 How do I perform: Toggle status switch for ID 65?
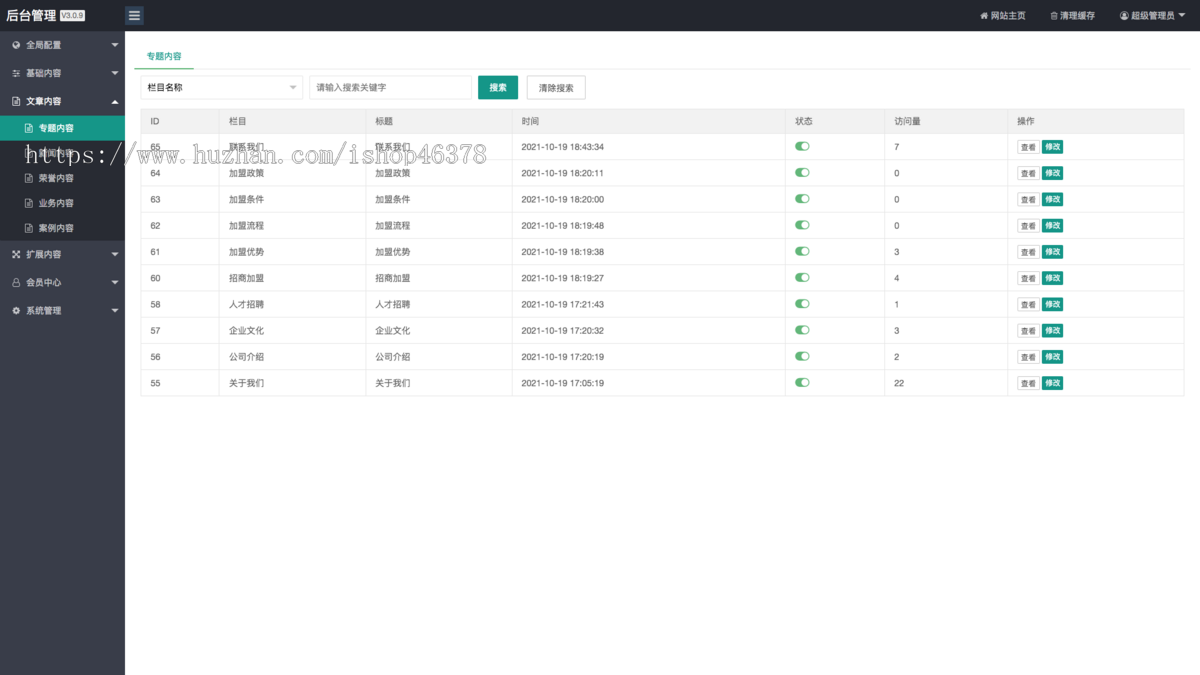click(x=802, y=146)
